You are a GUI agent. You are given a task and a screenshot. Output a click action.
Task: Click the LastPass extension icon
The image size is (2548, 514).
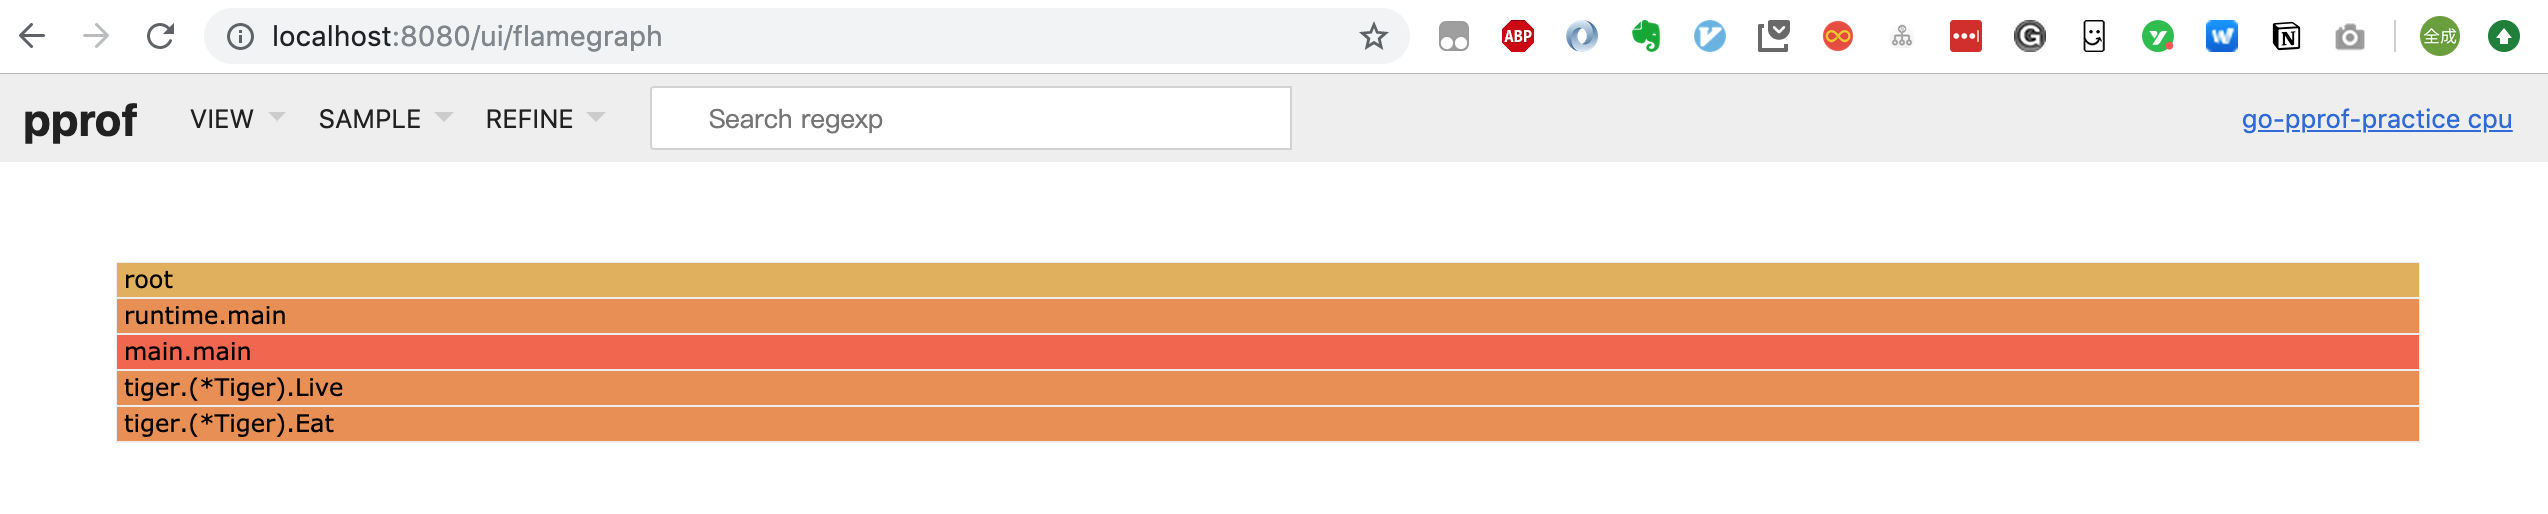(1965, 37)
